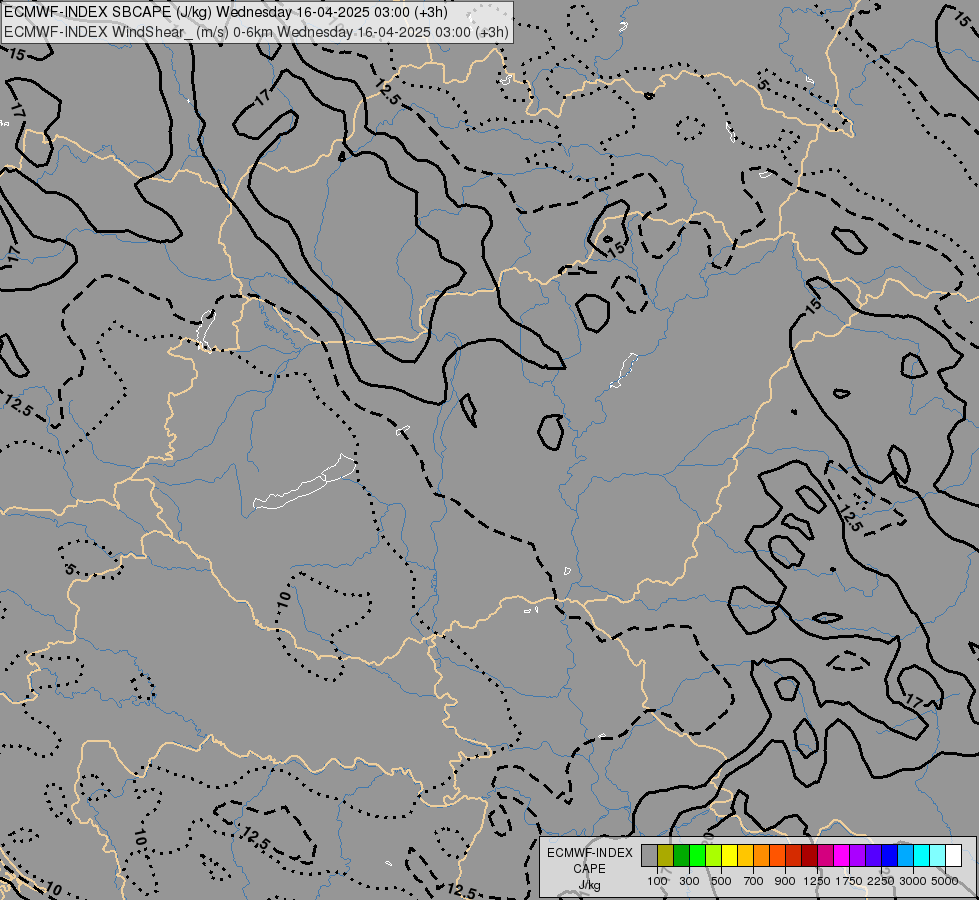This screenshot has width=979, height=900.
Task: Click the 300 tick label in legend
Action: click(x=689, y=881)
